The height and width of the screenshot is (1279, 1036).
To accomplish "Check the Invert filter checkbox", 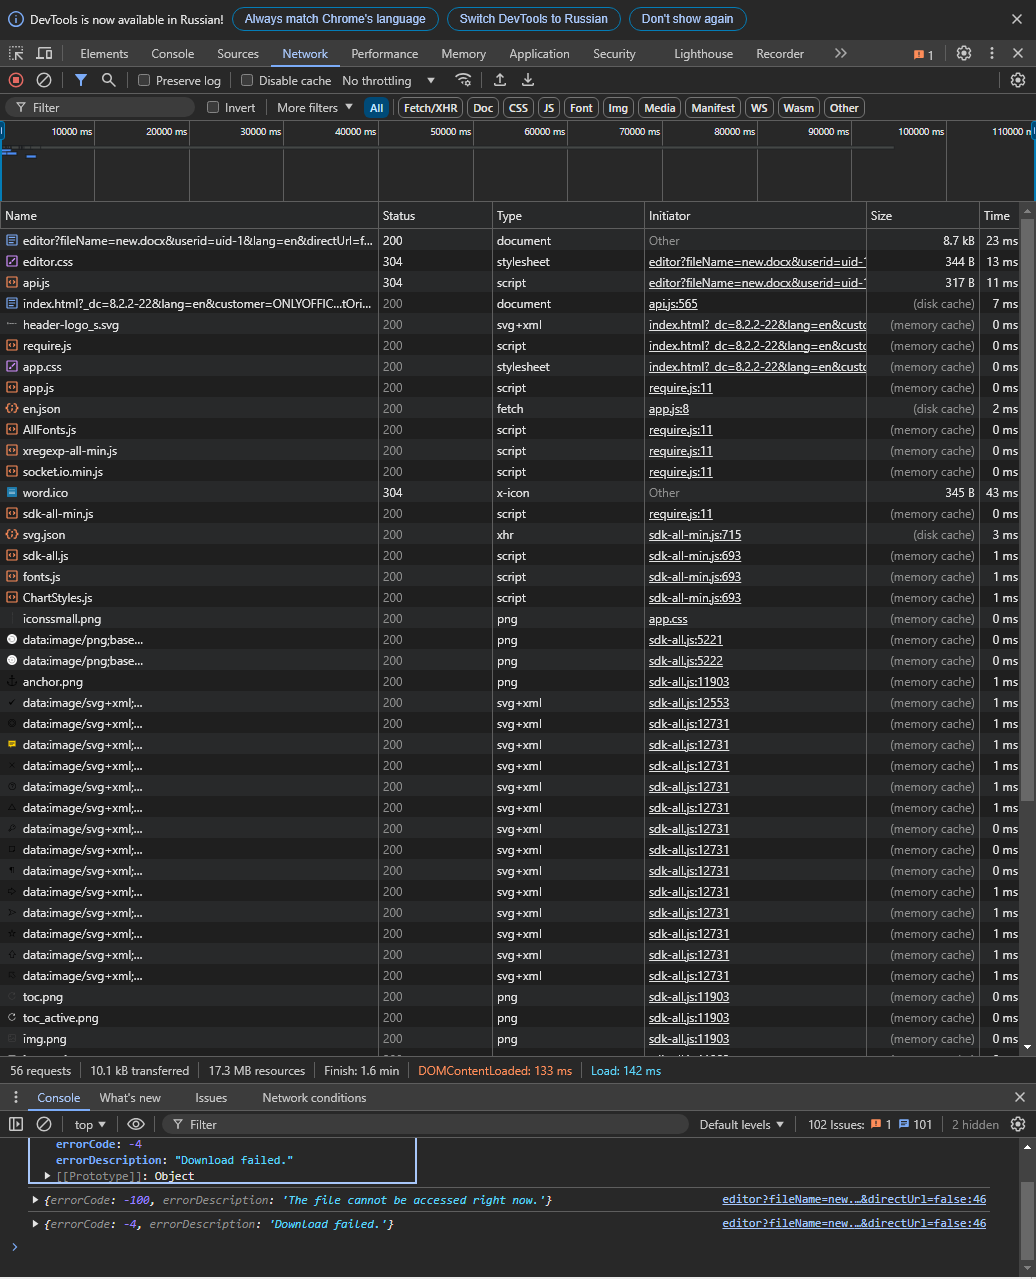I will [213, 107].
